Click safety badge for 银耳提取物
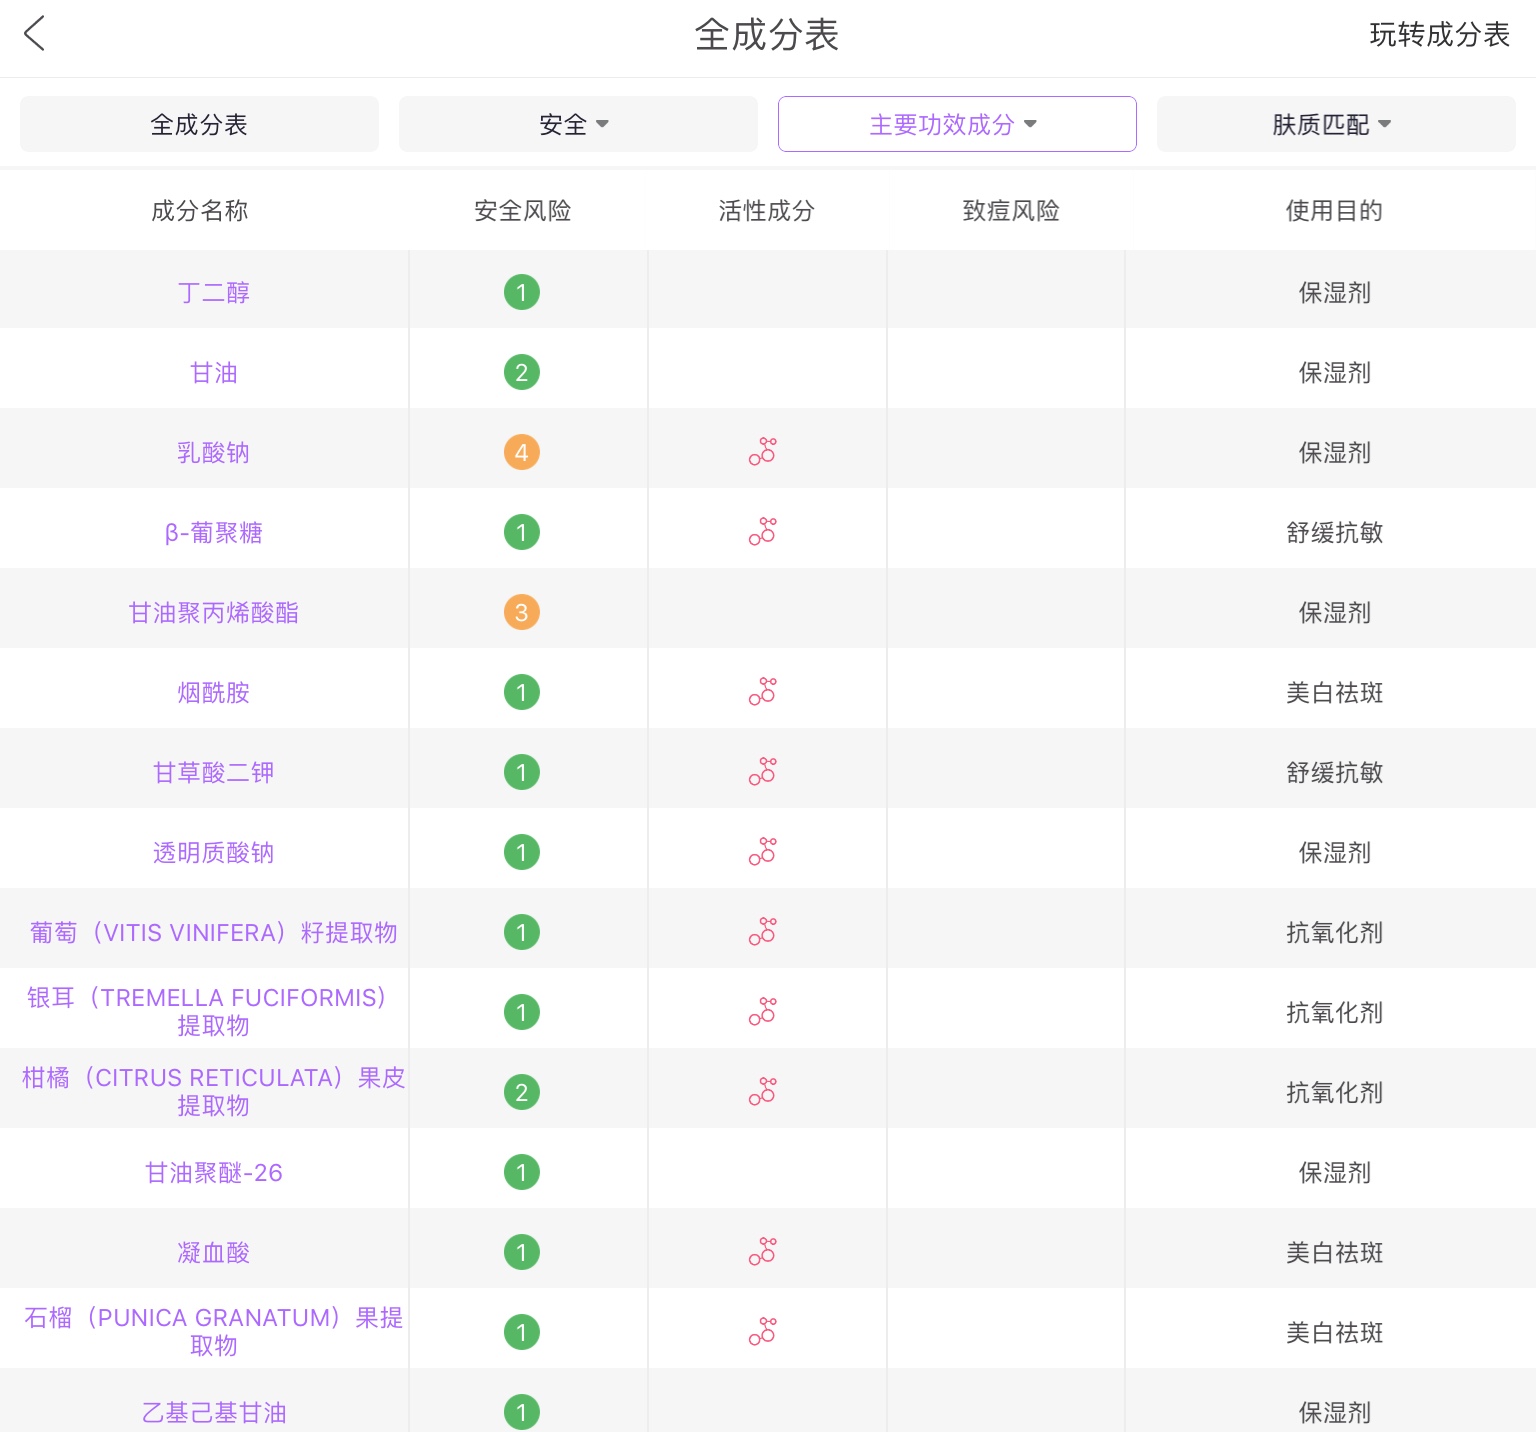This screenshot has width=1536, height=1432. click(521, 1012)
